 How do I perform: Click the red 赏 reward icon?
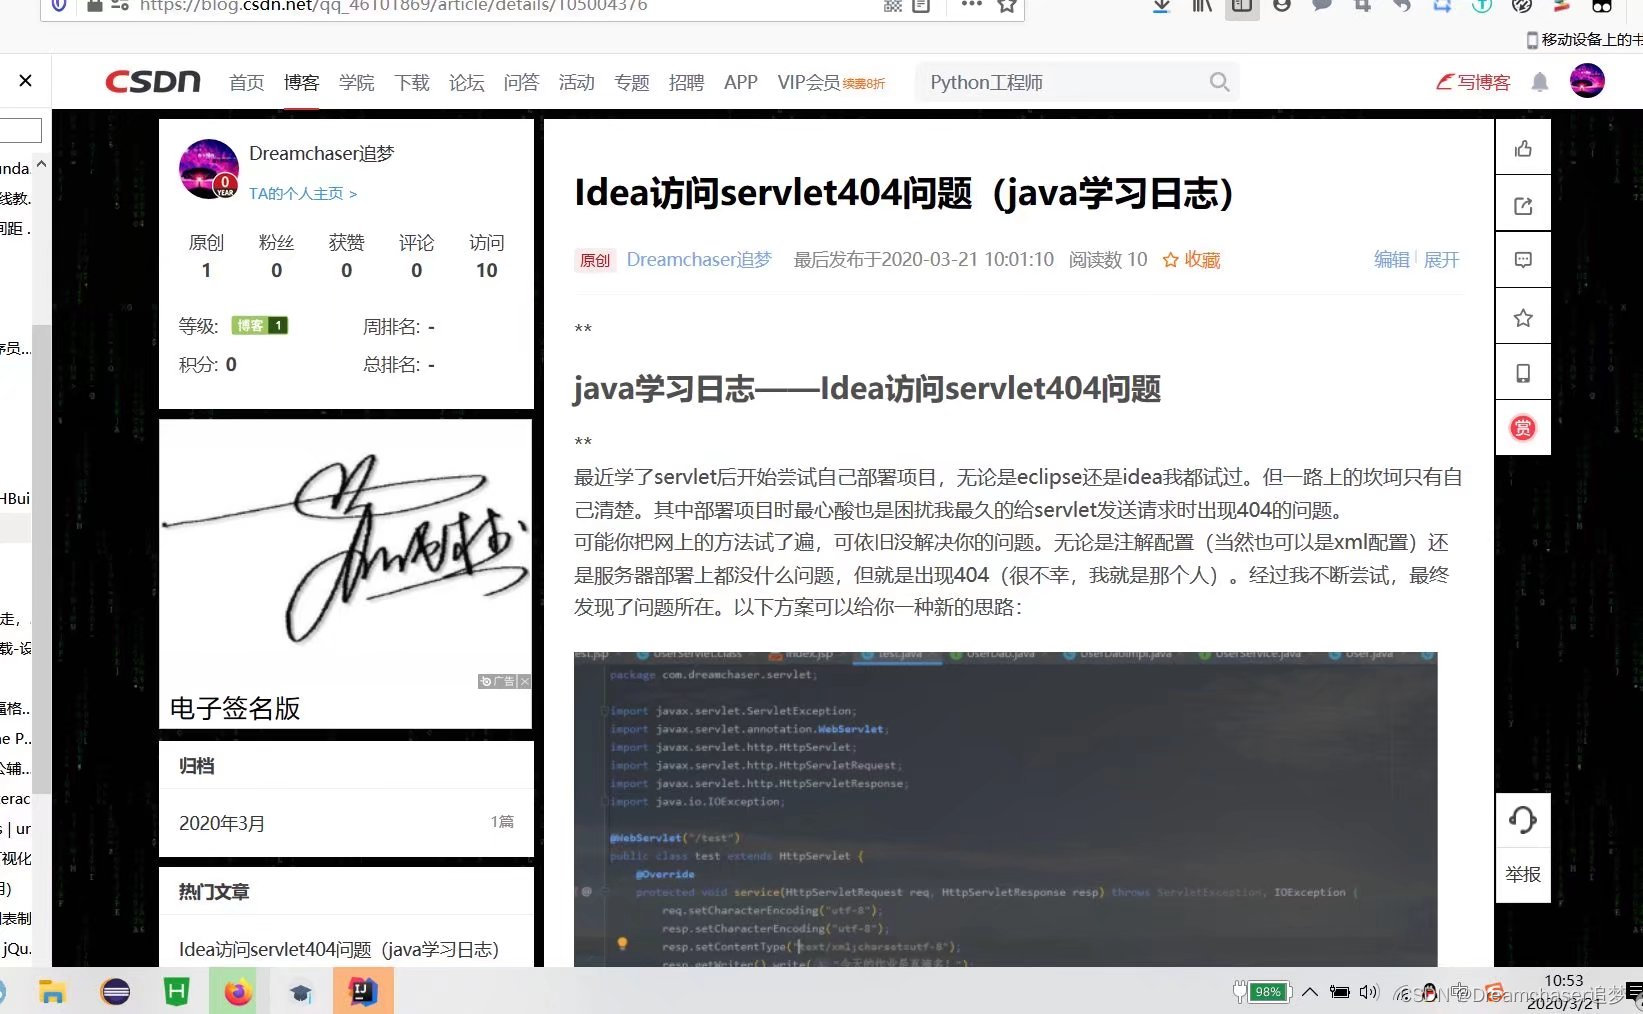1523,429
